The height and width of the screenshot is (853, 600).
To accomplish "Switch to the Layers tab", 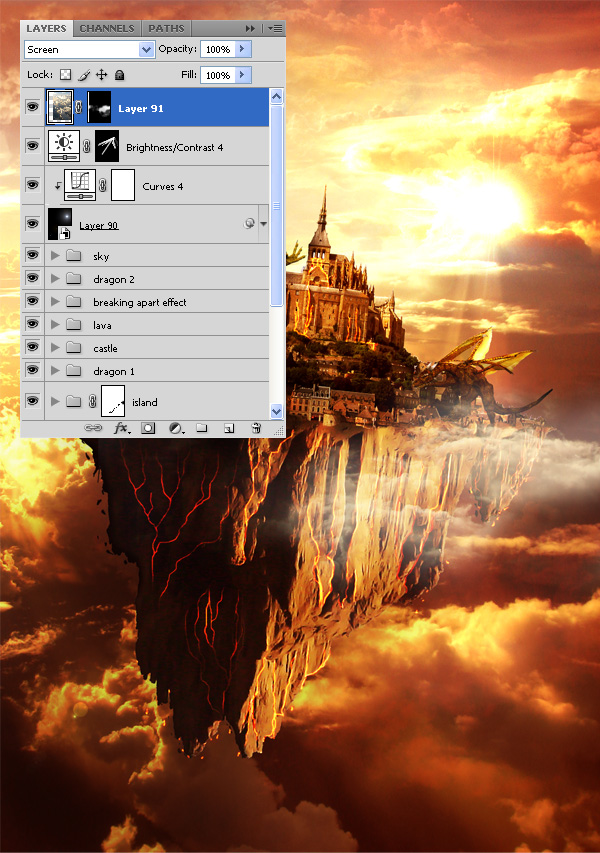I will pyautogui.click(x=46, y=28).
